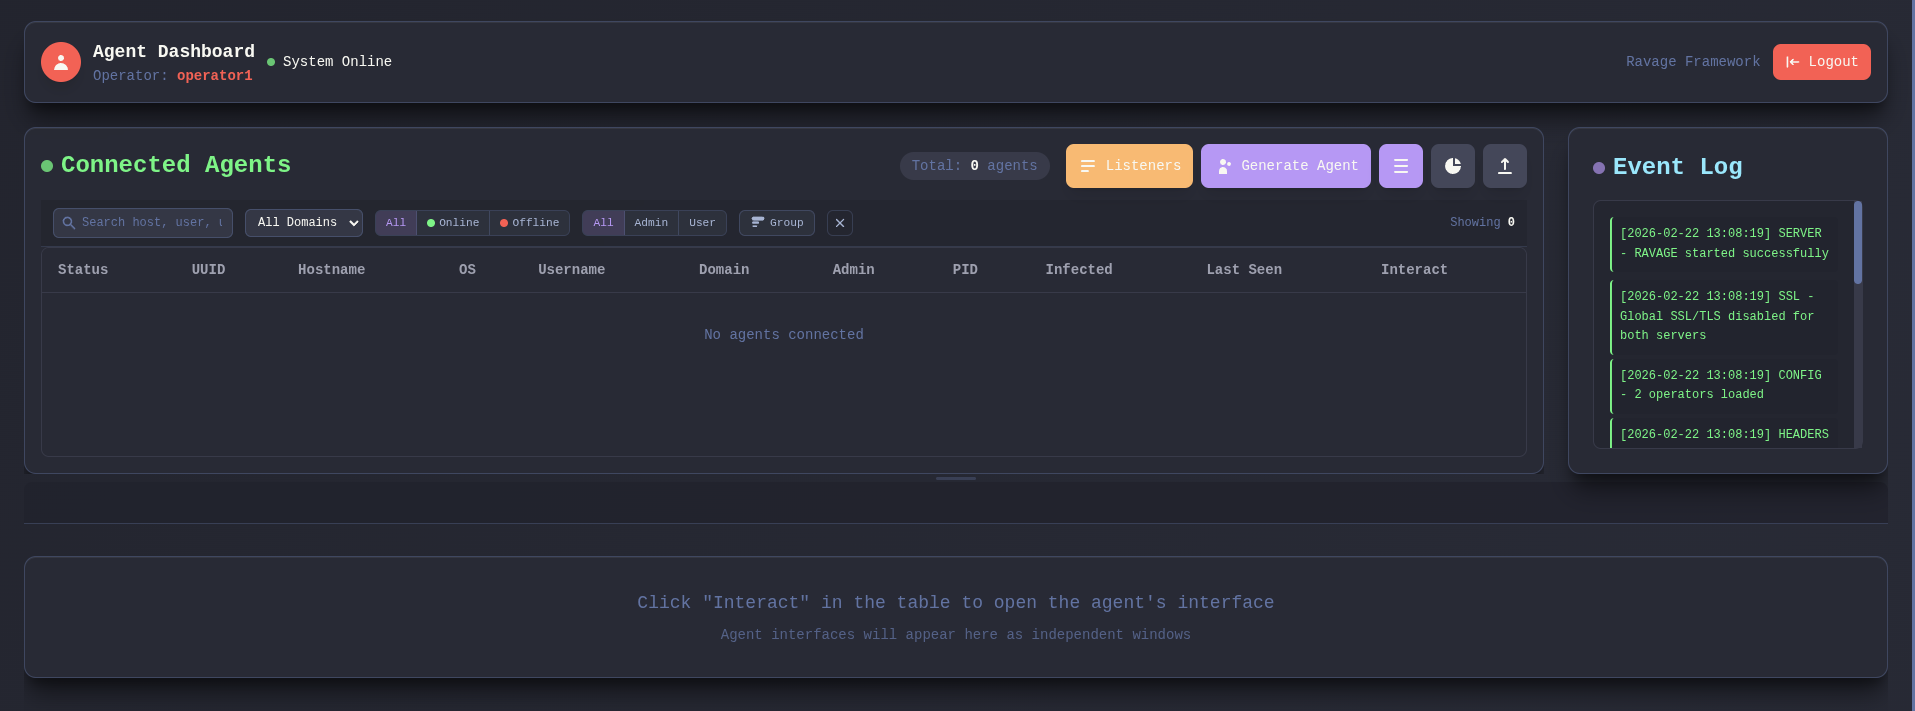The width and height of the screenshot is (1915, 711).
Task: Filter agents by Offline status
Action: pos(530,223)
